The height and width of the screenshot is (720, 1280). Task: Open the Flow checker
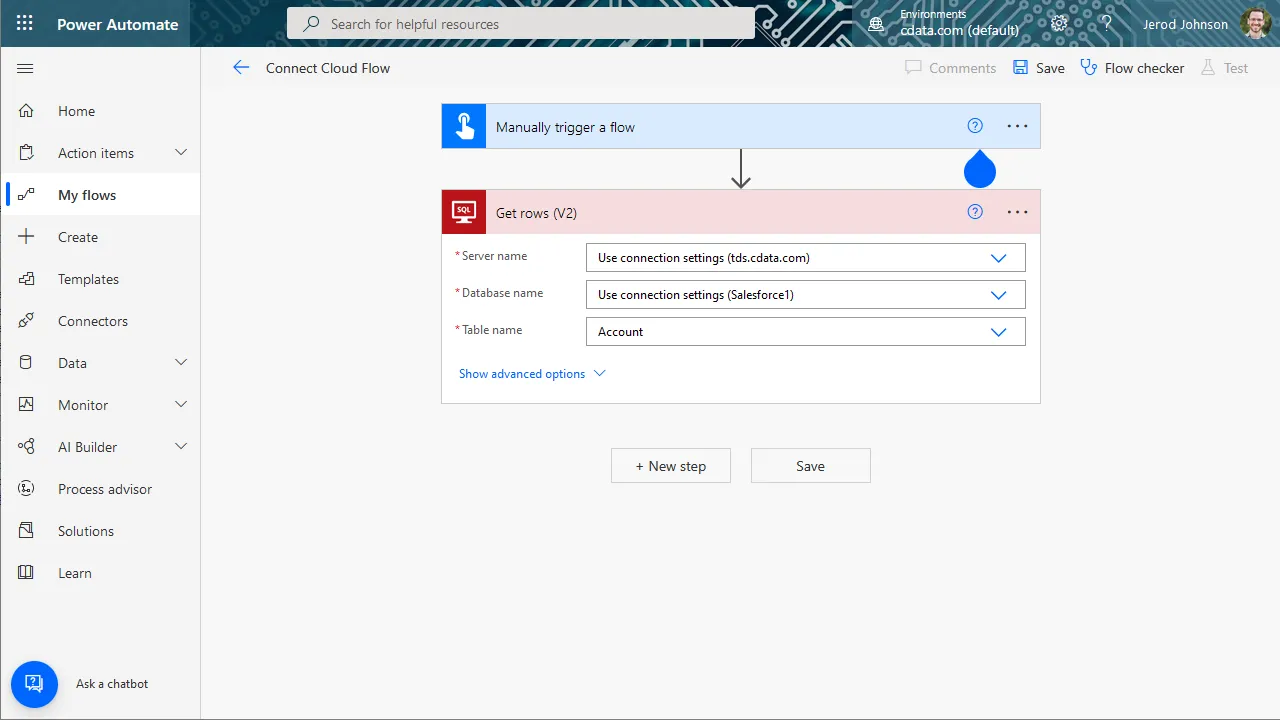(1132, 67)
